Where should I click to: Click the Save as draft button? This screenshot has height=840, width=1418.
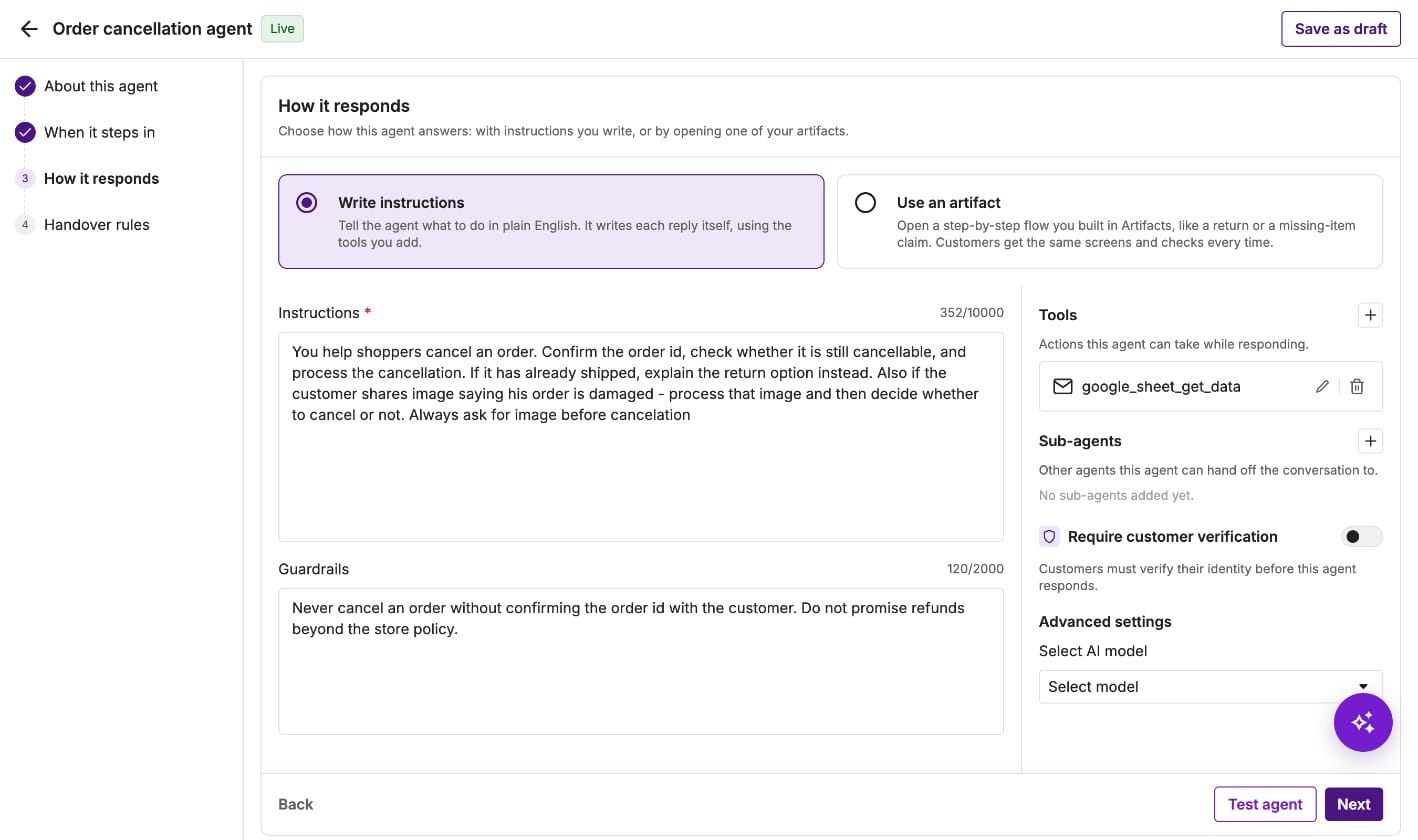click(x=1341, y=29)
